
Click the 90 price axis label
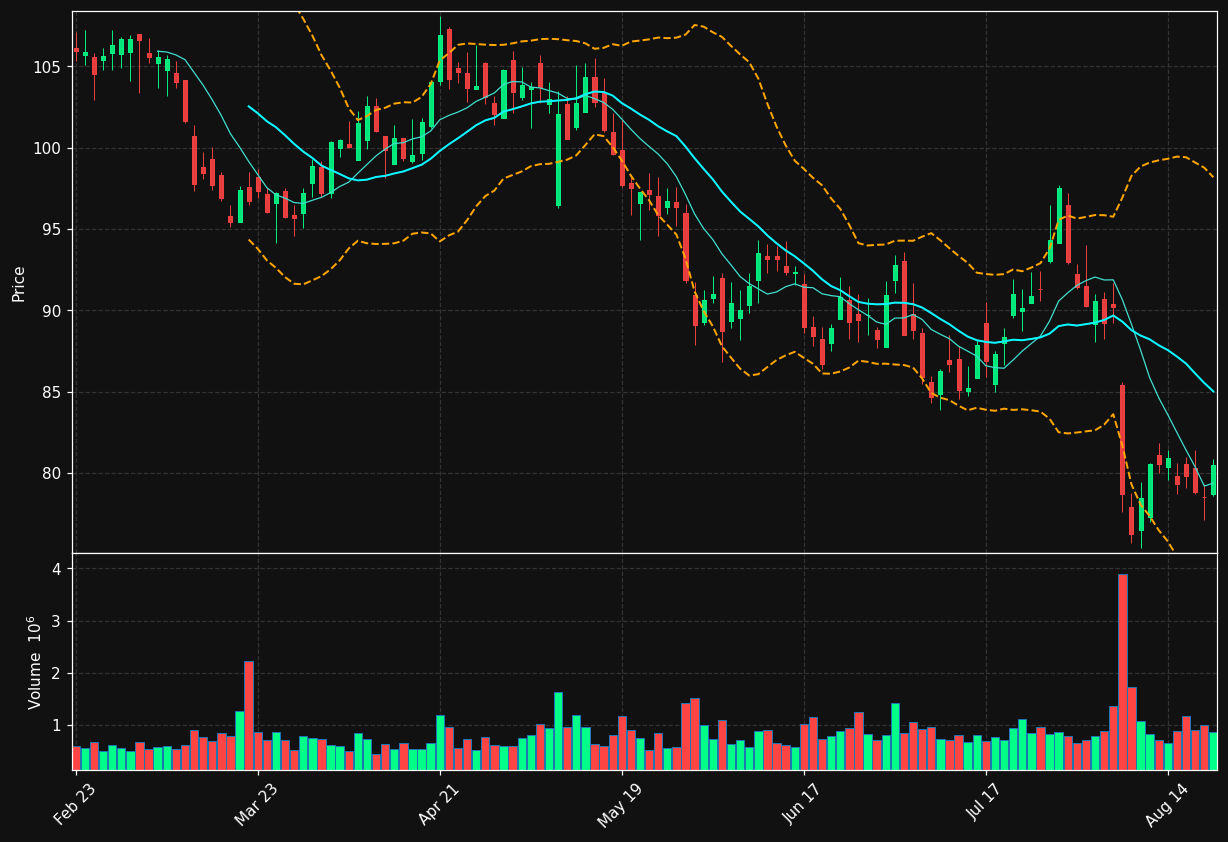click(x=53, y=311)
